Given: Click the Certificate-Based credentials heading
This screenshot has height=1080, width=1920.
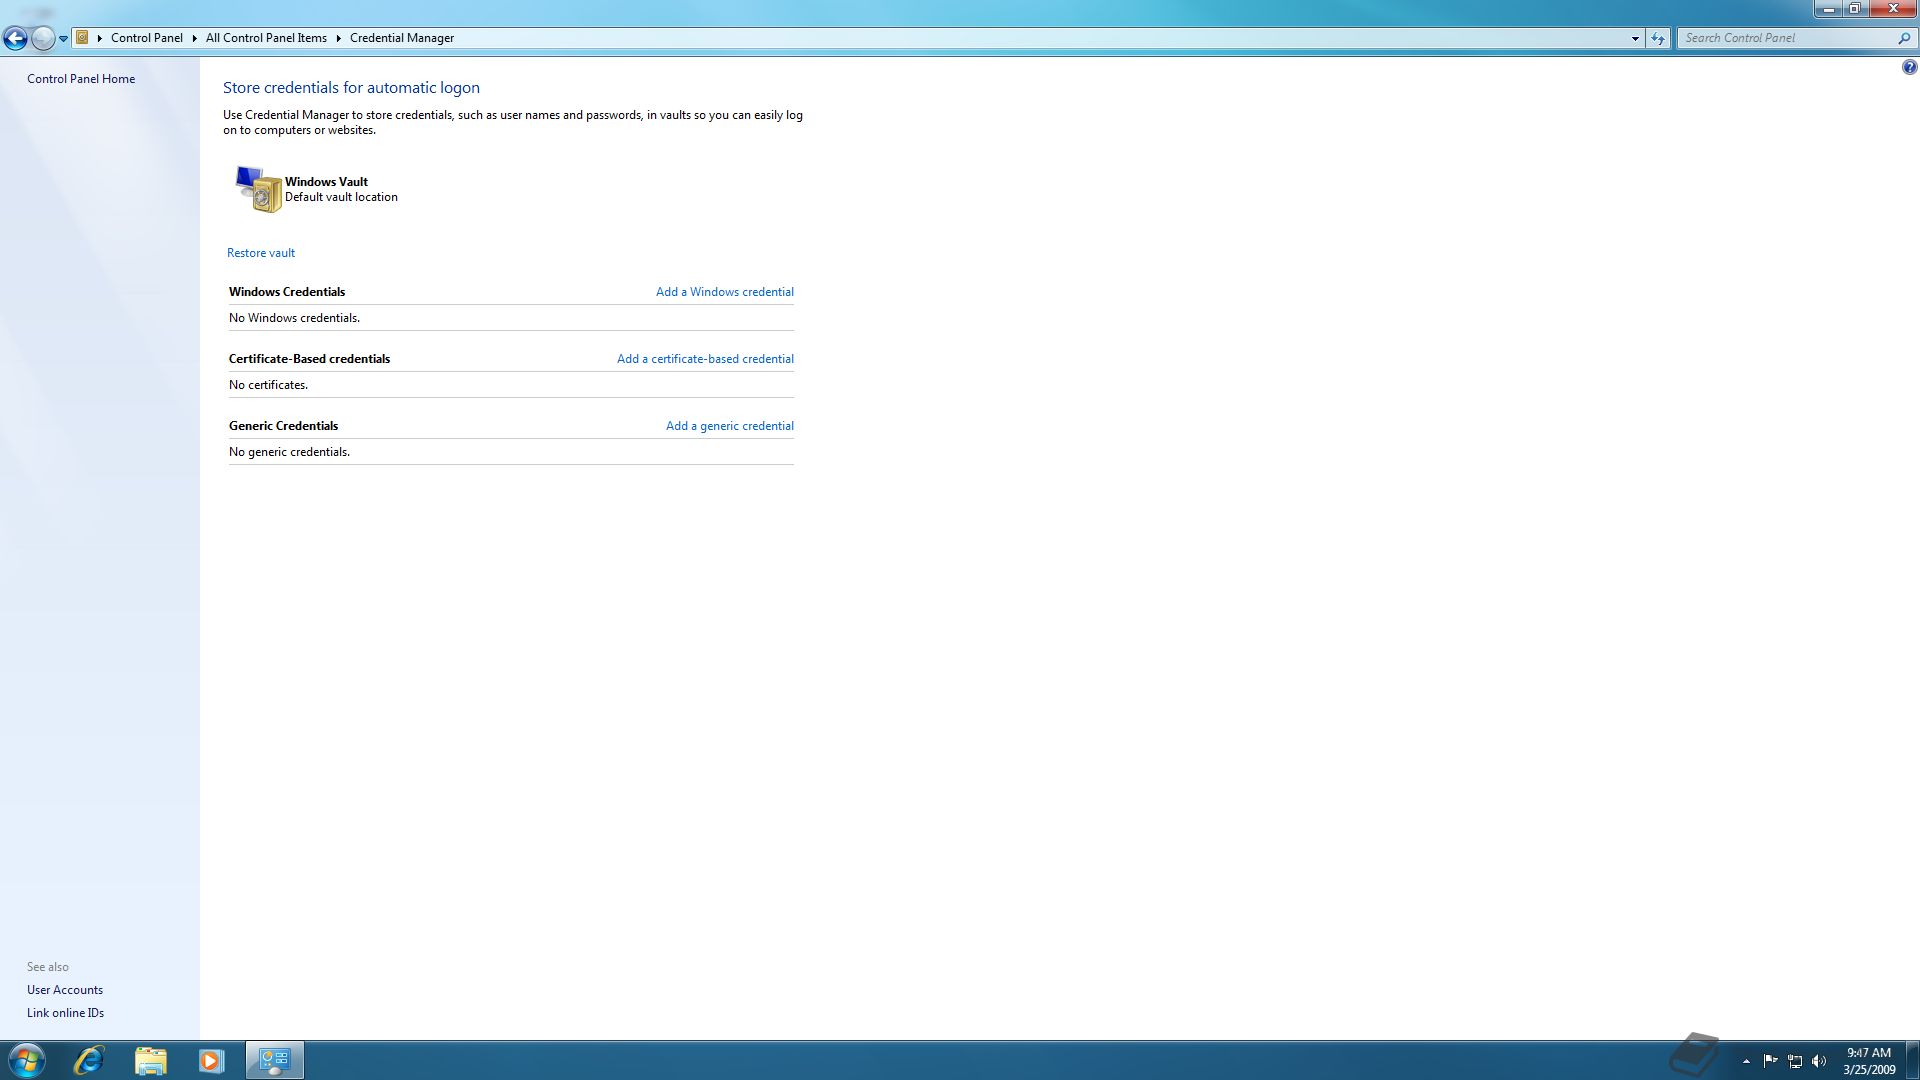Looking at the screenshot, I should pyautogui.click(x=309, y=359).
